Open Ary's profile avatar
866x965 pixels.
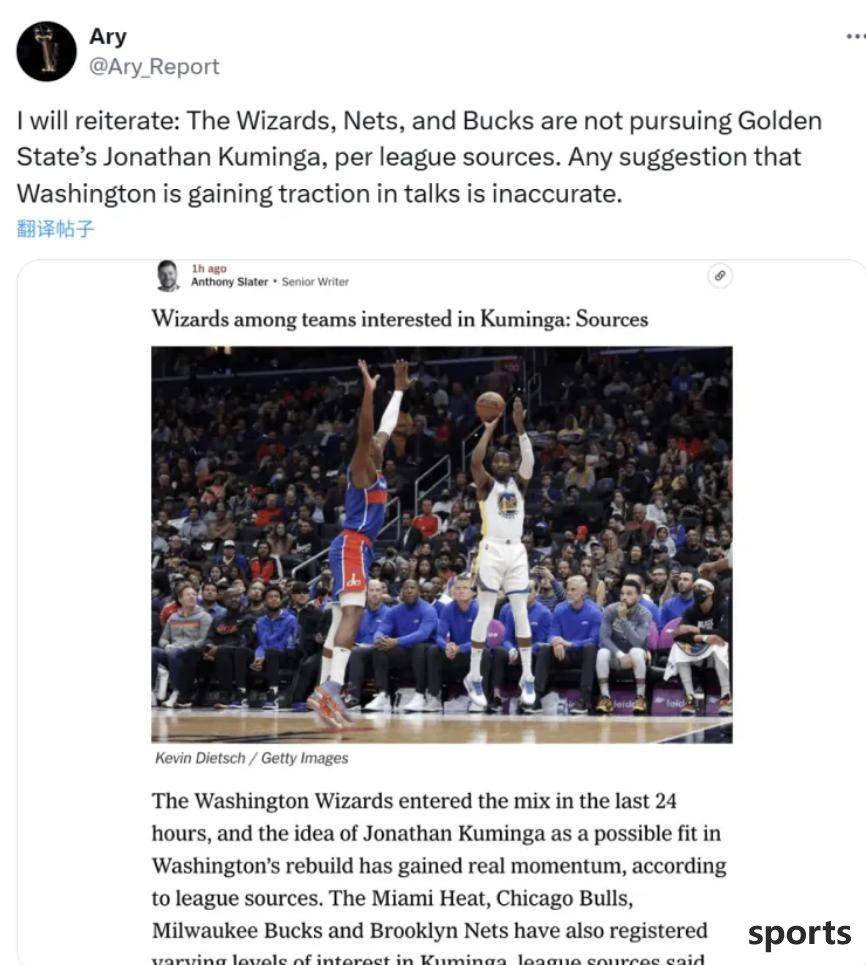point(46,51)
